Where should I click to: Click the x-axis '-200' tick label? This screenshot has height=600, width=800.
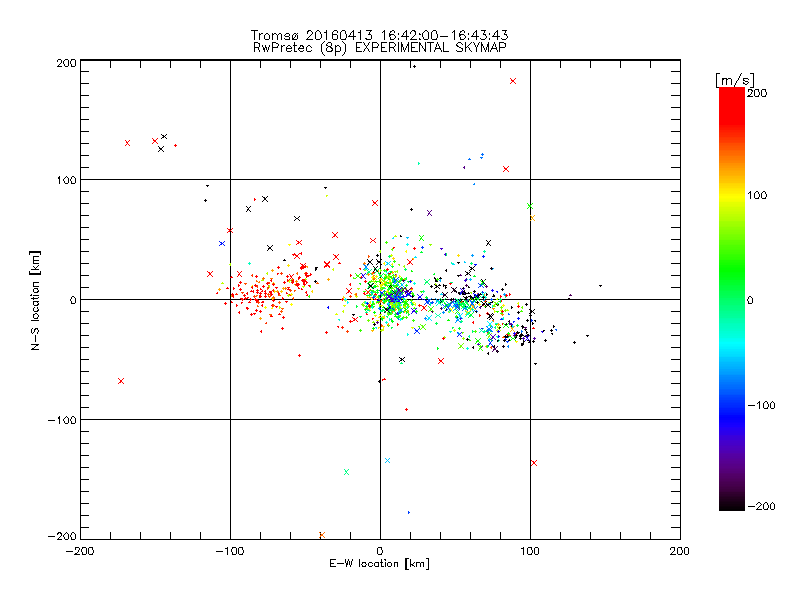pos(80,552)
